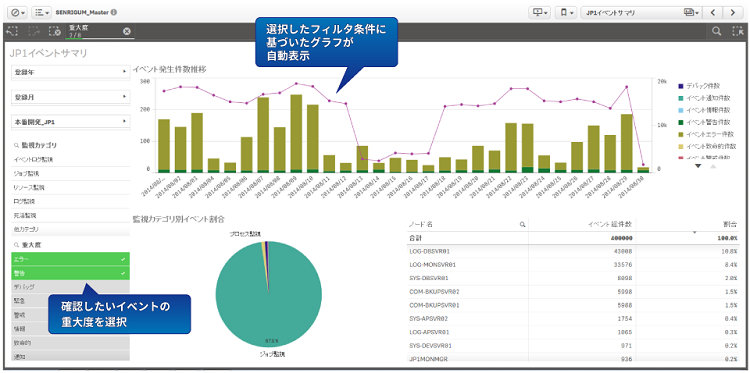Click the clear all selections icon
The height and width of the screenshot is (373, 750).
point(55,32)
